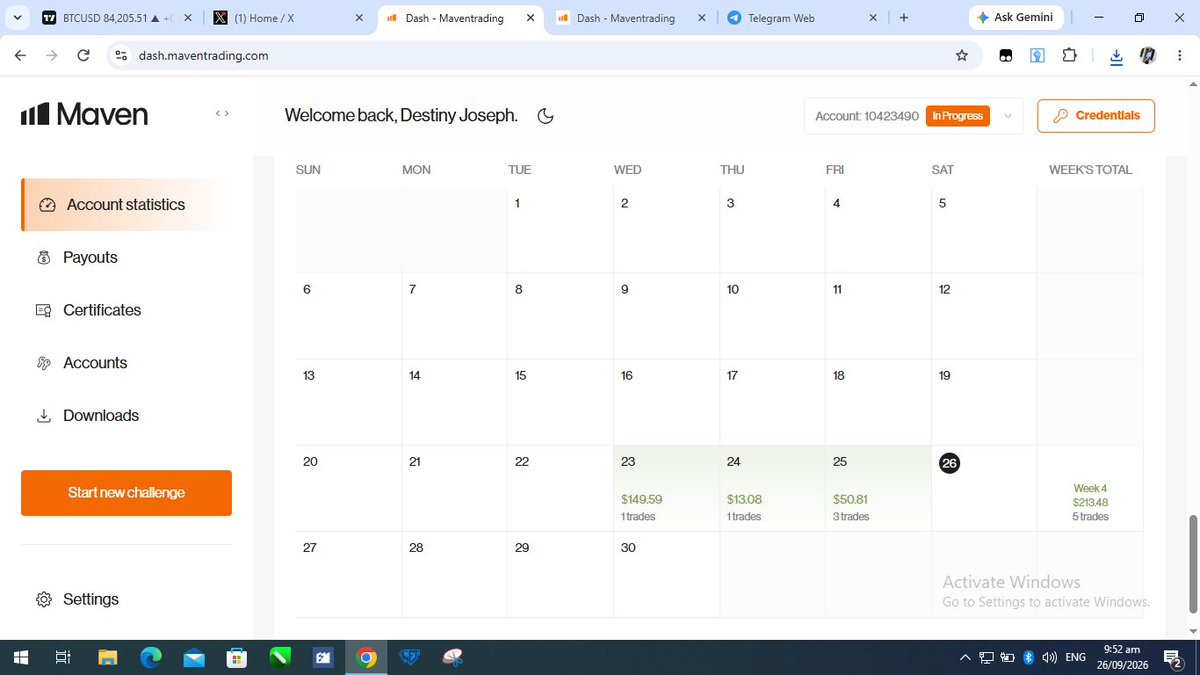Open Settings in the sidebar

91,600
